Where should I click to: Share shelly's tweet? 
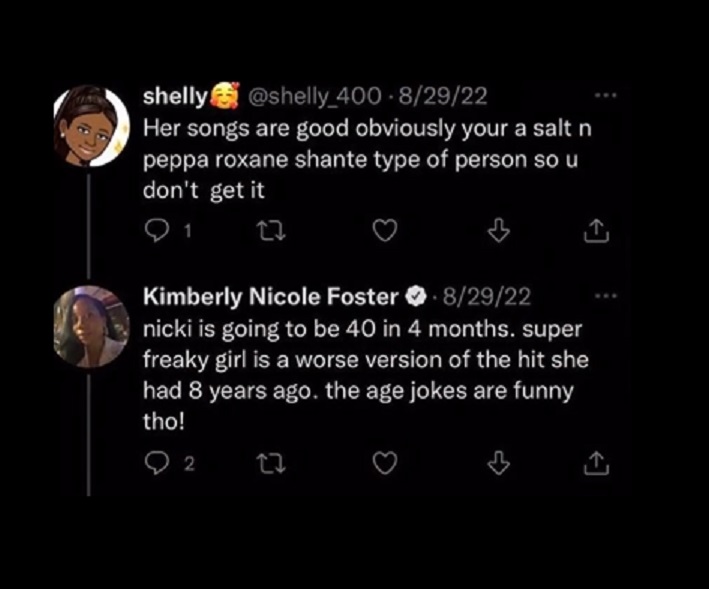point(596,232)
